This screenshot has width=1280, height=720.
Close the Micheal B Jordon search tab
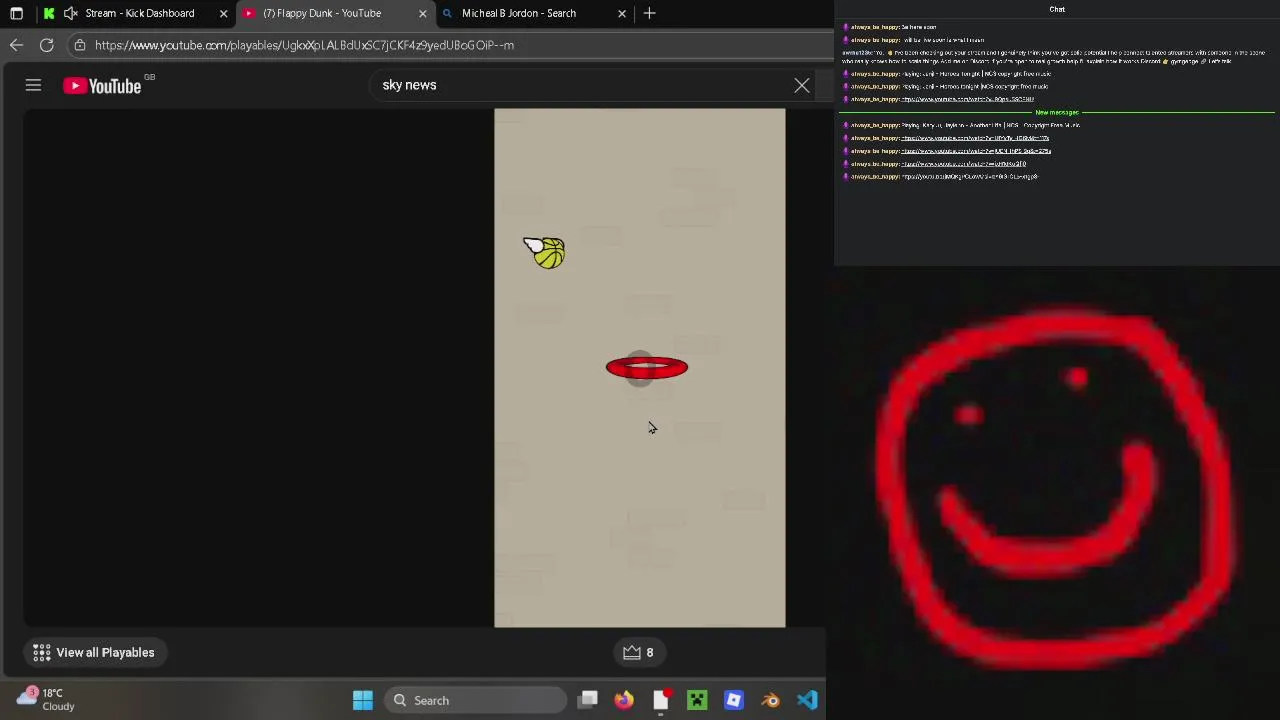point(622,13)
